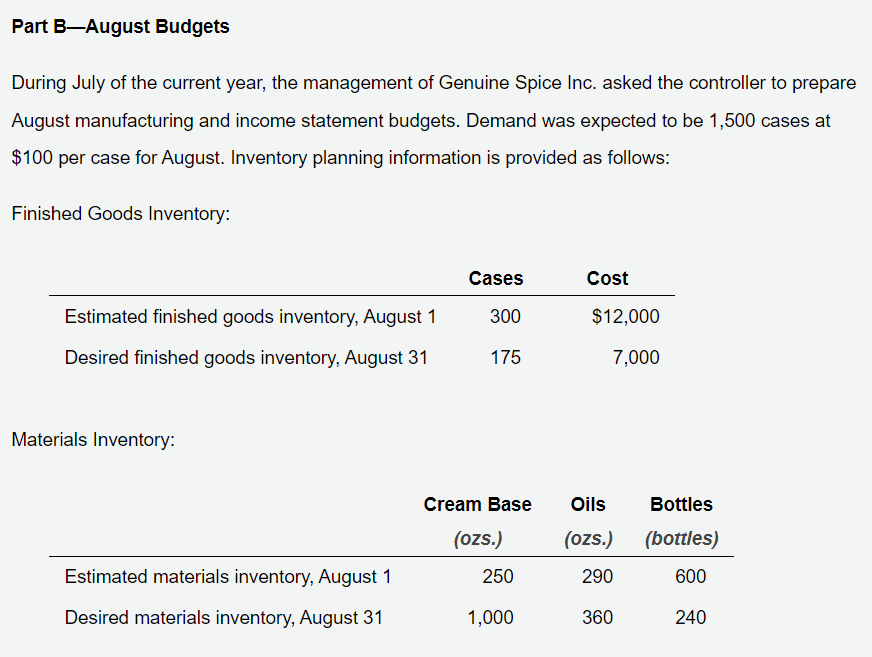Click the 'Materials Inventory:' label
Viewport: 872px width, 657px height.
click(93, 439)
